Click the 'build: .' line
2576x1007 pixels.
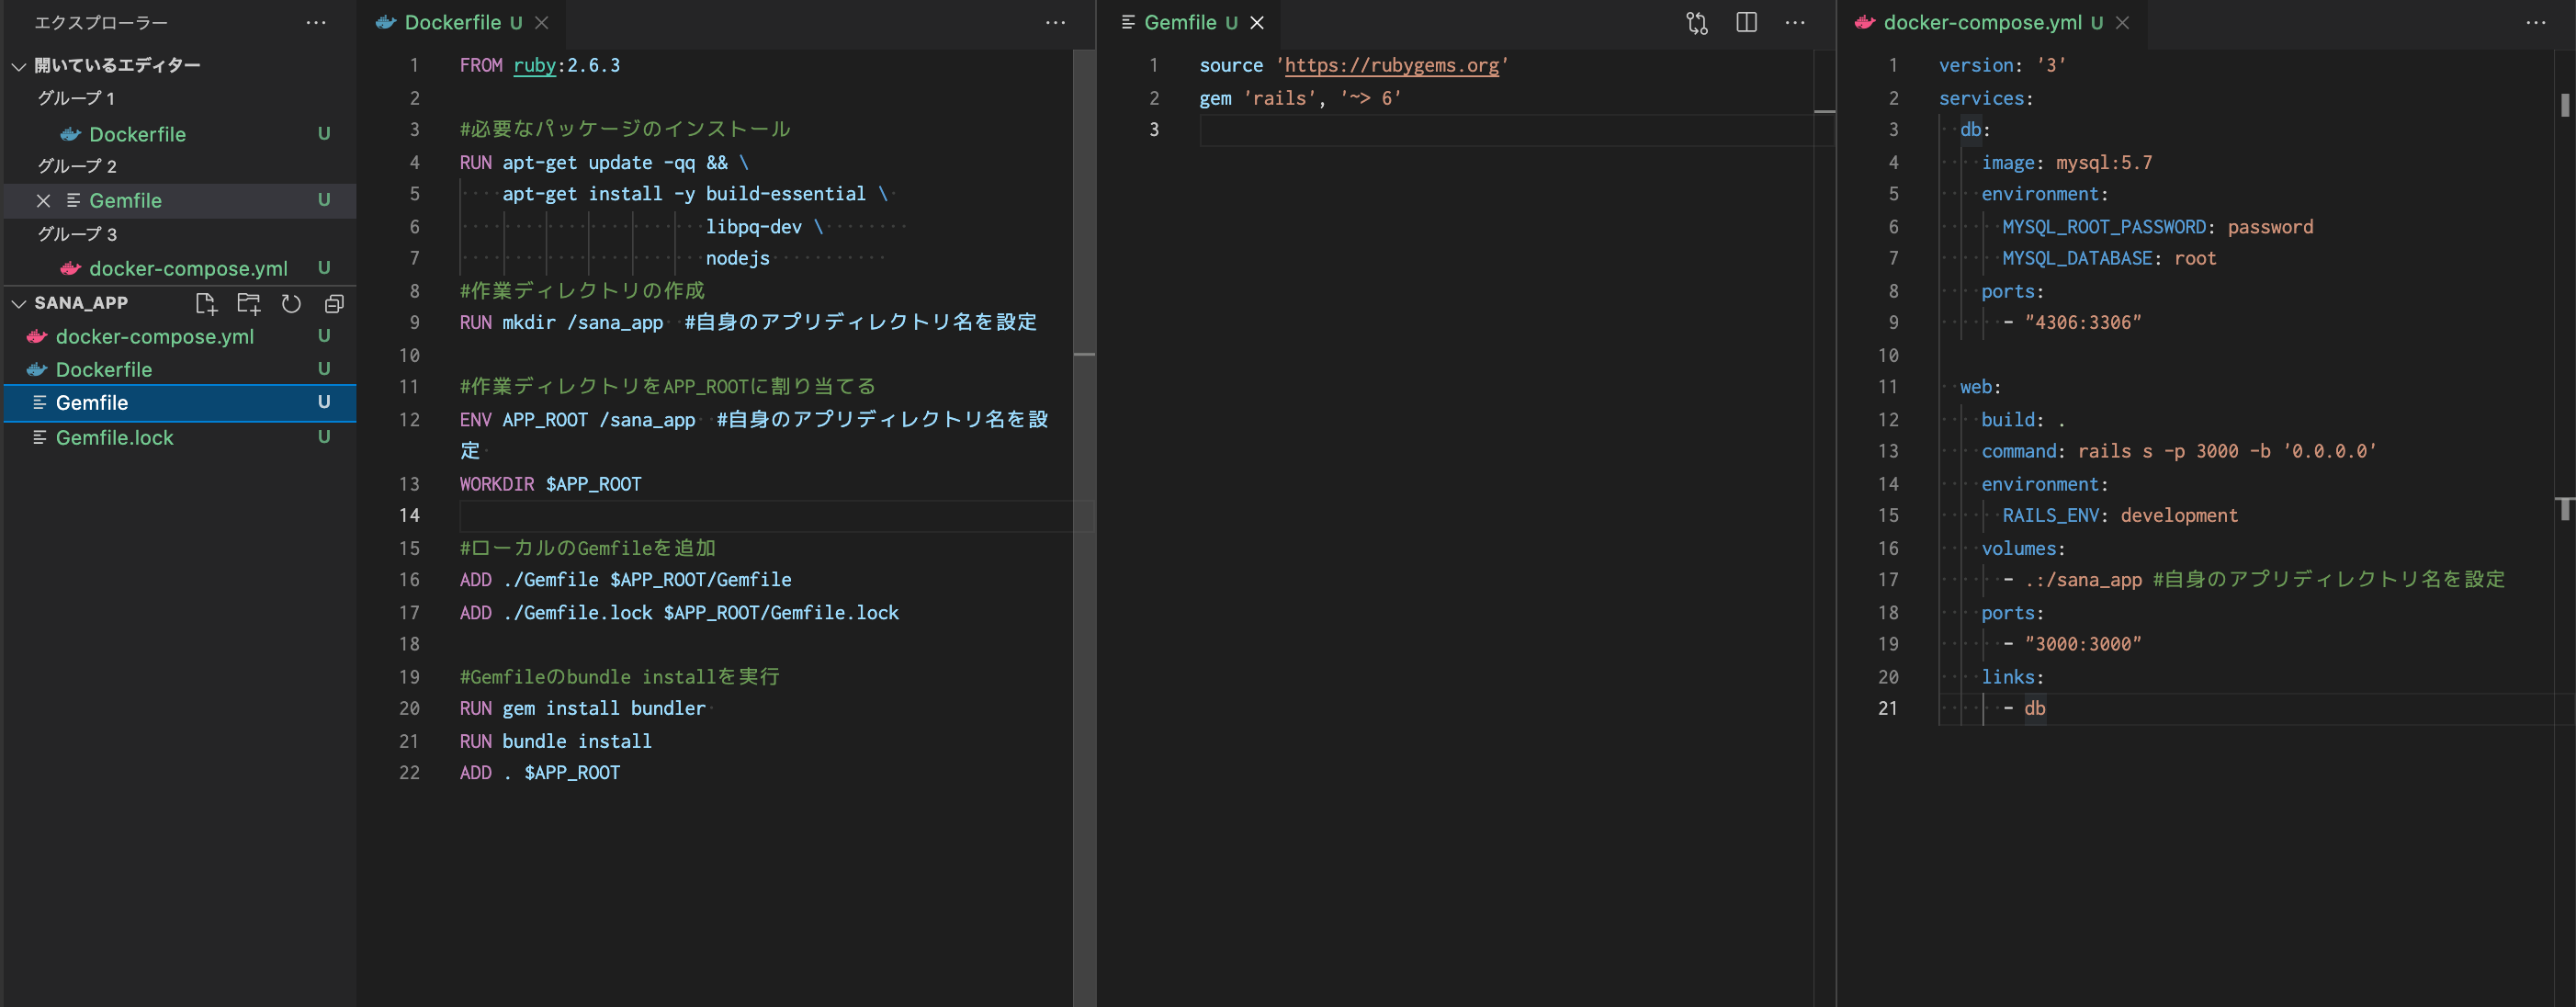(x=2023, y=420)
